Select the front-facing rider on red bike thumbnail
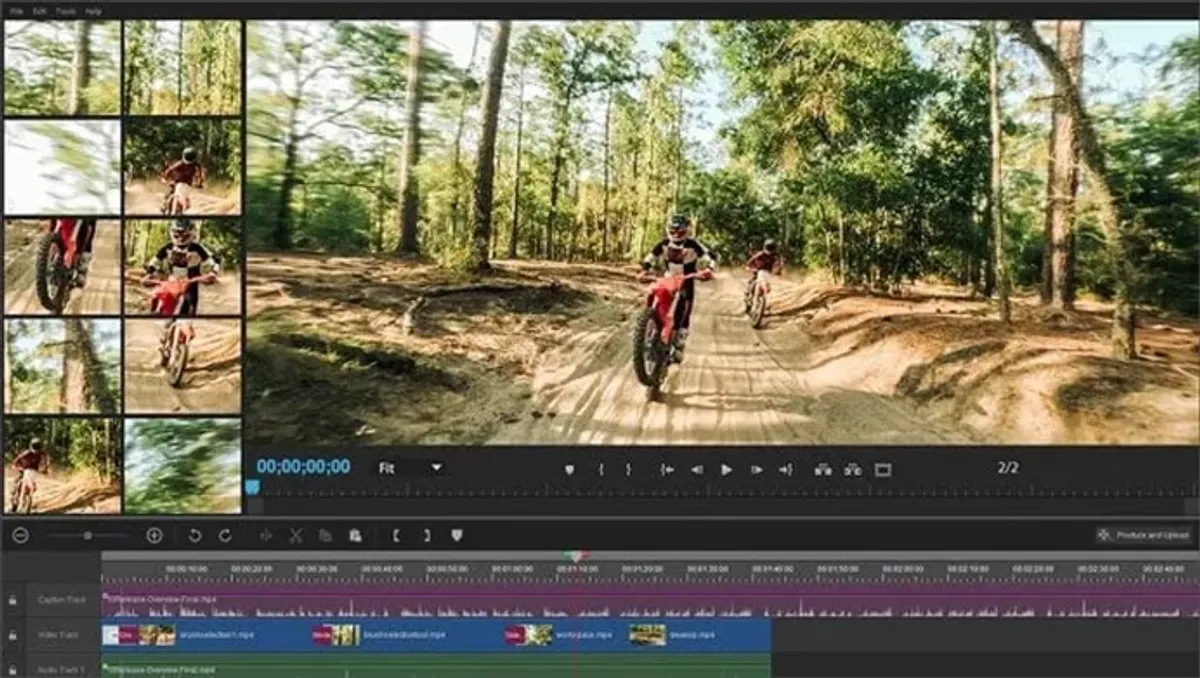Screen dimensions: 1200x678 (182, 267)
